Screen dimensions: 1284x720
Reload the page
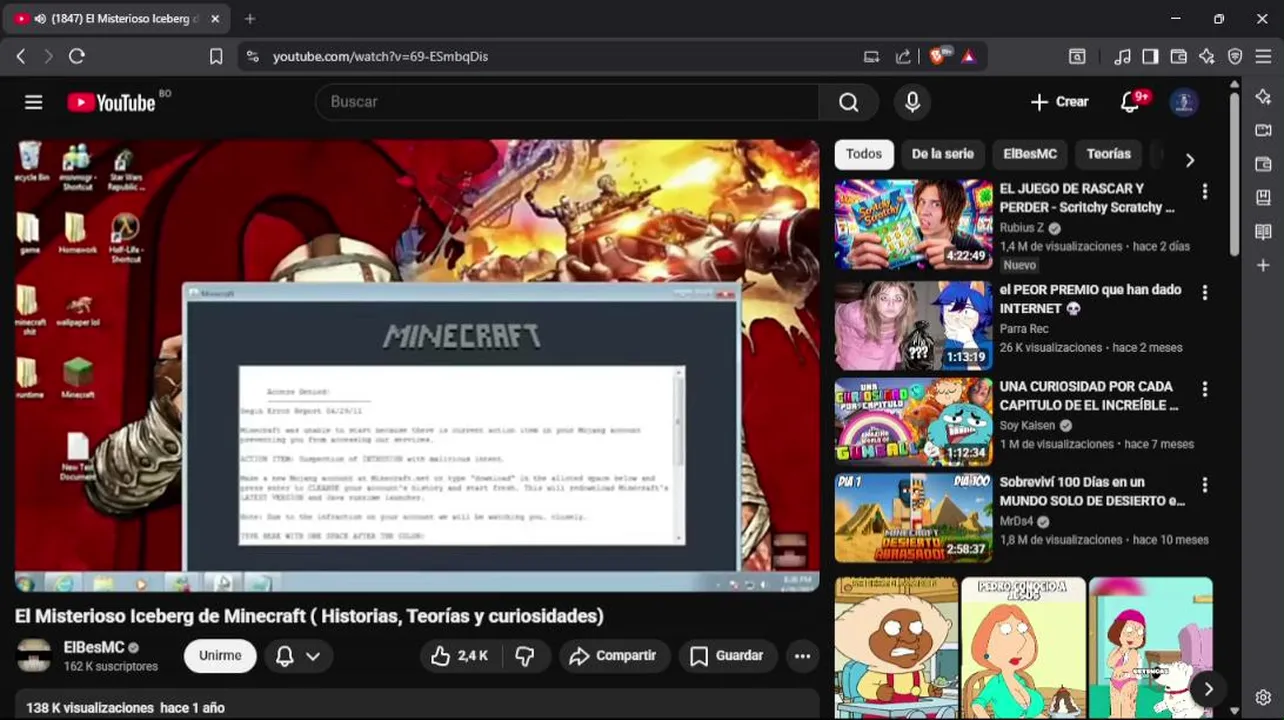coord(77,57)
